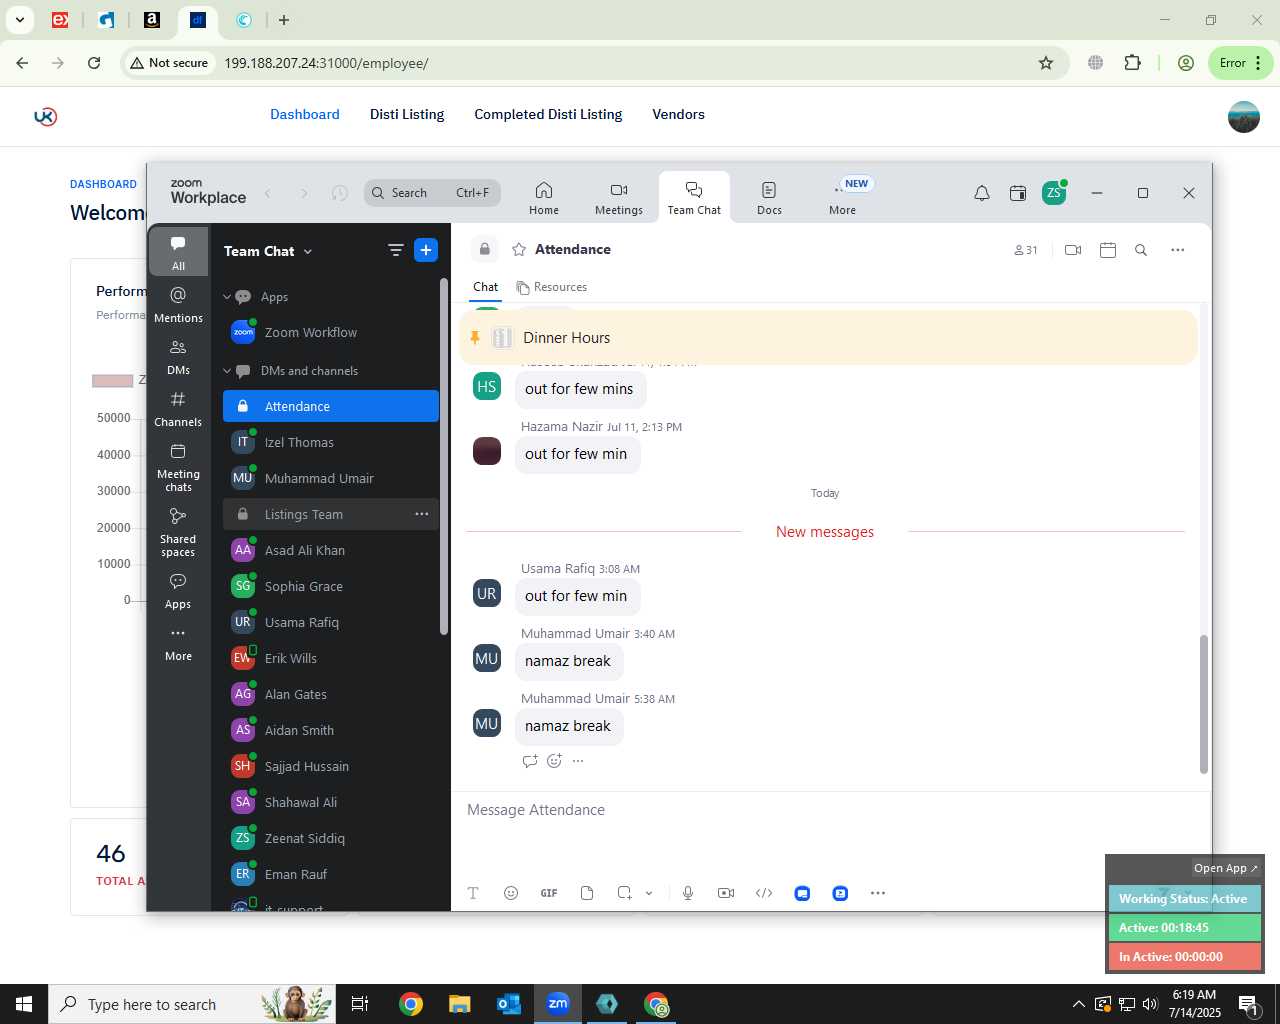Open chat with Sophia Grace
The image size is (1280, 1024).
pyautogui.click(x=330, y=586)
